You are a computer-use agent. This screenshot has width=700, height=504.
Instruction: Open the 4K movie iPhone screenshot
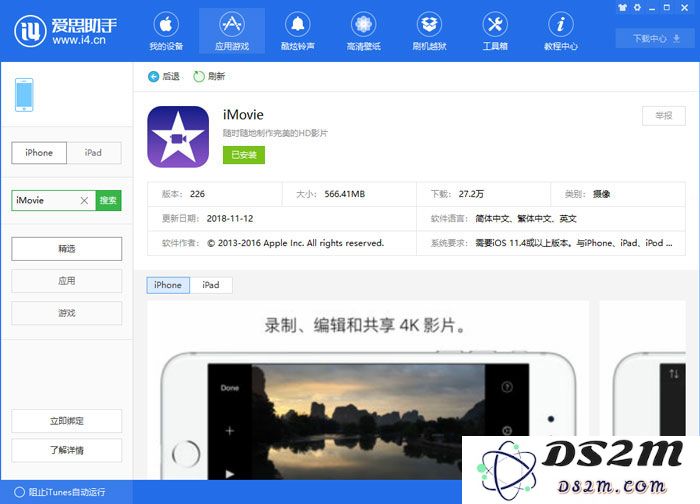point(368,391)
